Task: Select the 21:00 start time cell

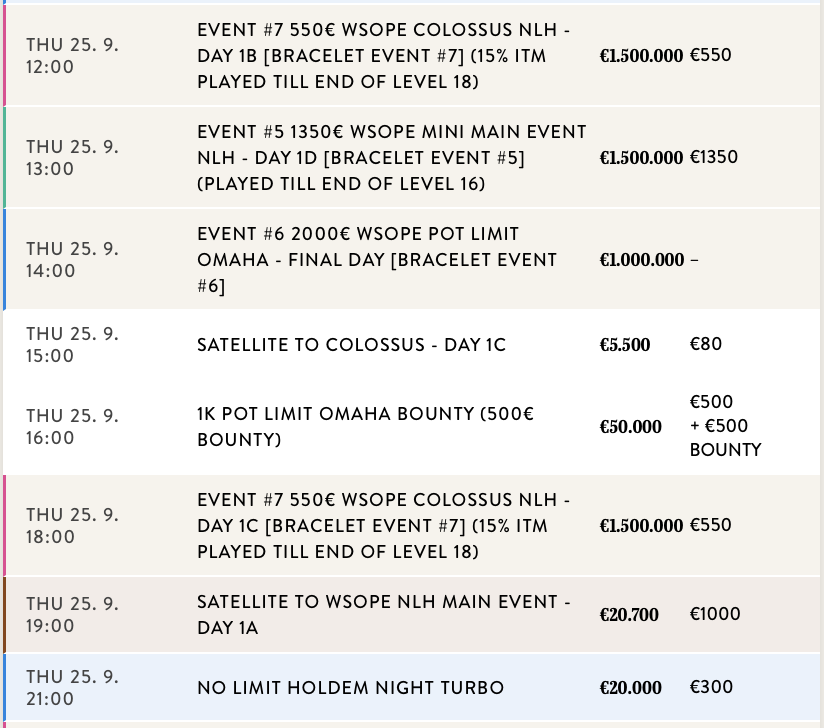Action: point(72,688)
